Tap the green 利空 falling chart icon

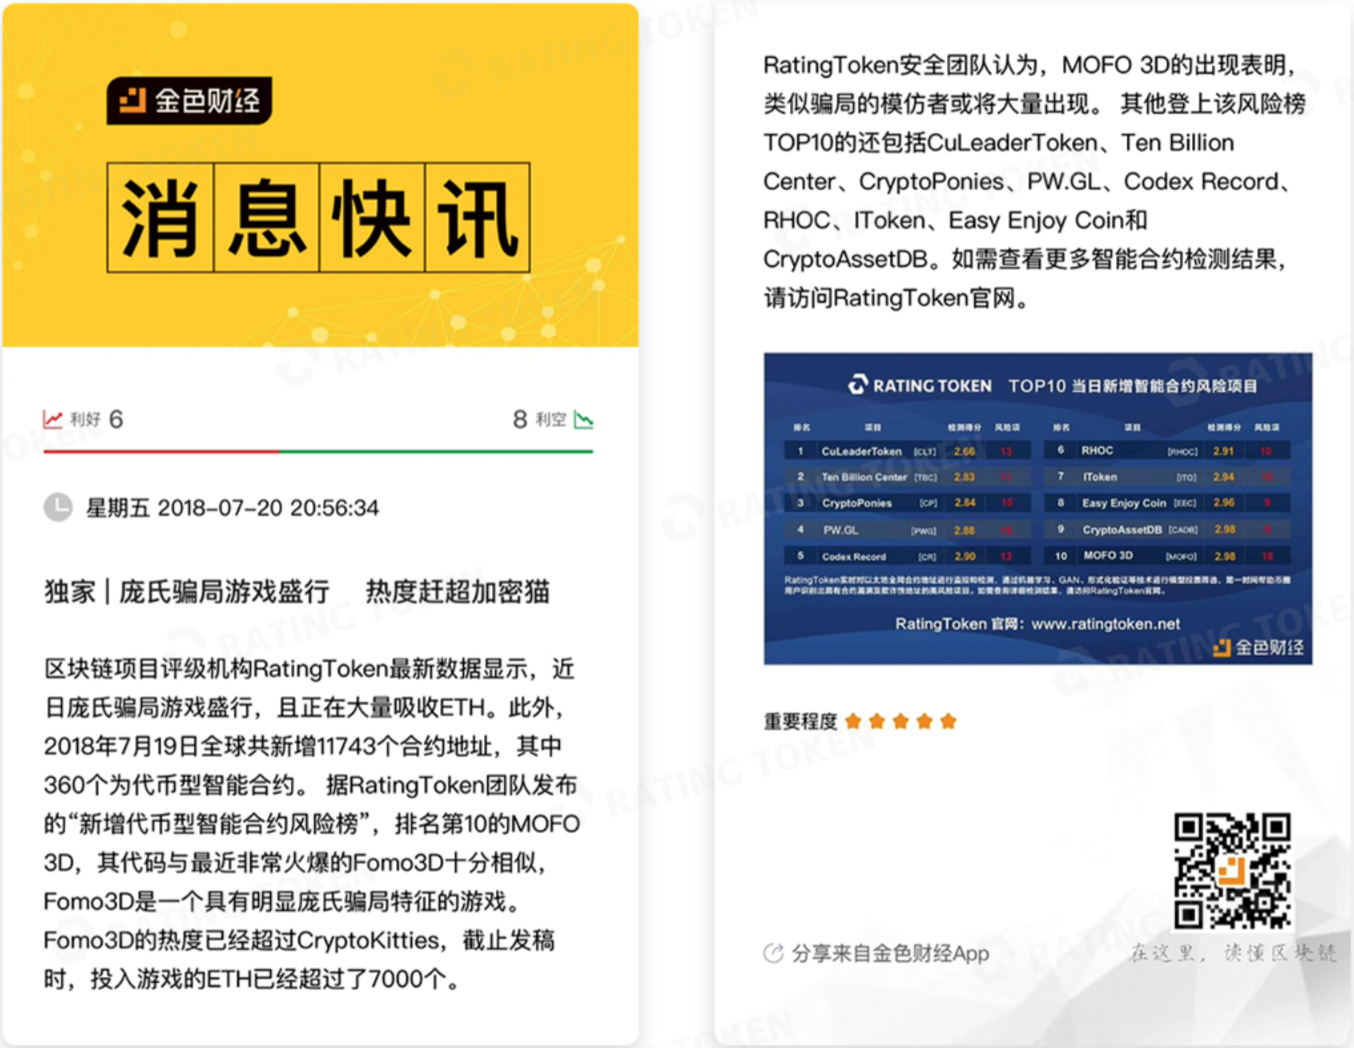pos(584,419)
